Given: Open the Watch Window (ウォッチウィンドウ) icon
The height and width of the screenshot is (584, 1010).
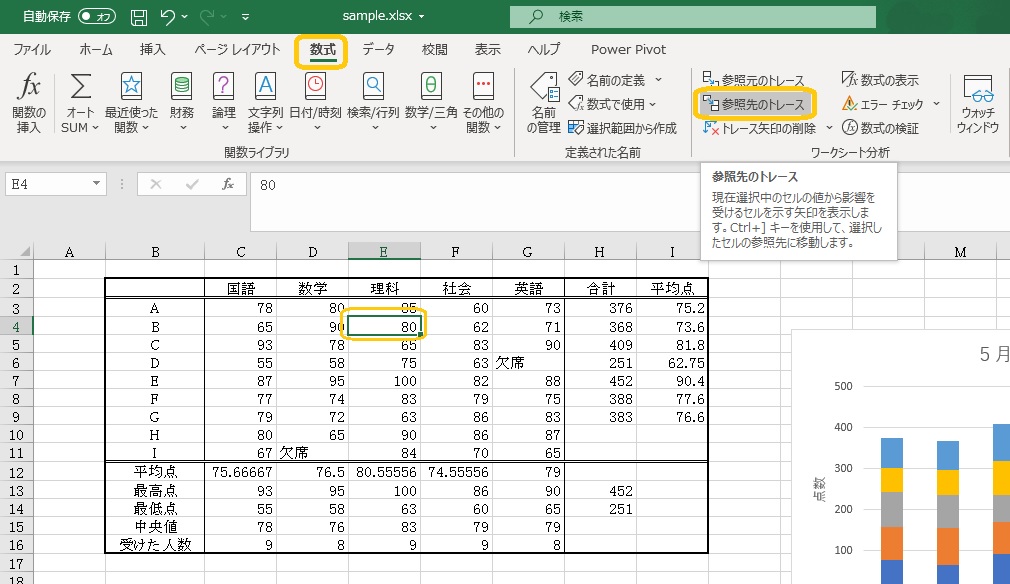Looking at the screenshot, I should pyautogui.click(x=977, y=94).
